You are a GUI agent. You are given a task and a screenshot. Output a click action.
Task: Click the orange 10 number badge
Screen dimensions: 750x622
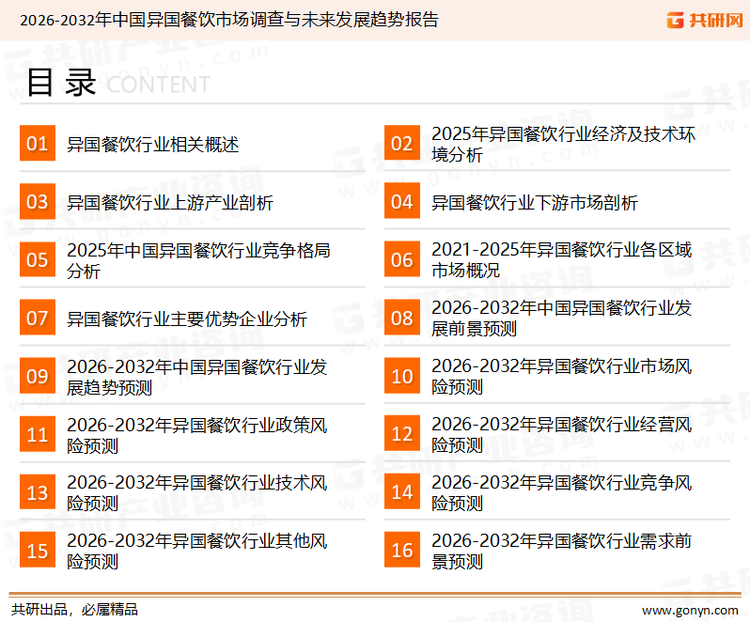(402, 376)
